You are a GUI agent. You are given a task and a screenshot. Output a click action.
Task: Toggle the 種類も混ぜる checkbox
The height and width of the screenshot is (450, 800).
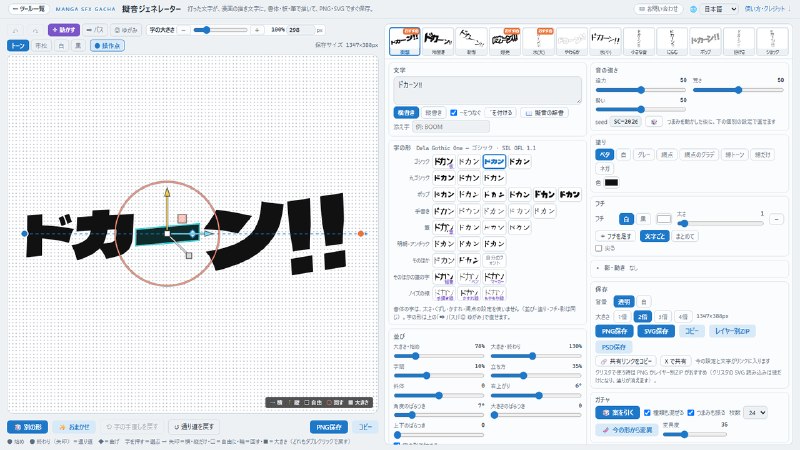[x=647, y=412]
